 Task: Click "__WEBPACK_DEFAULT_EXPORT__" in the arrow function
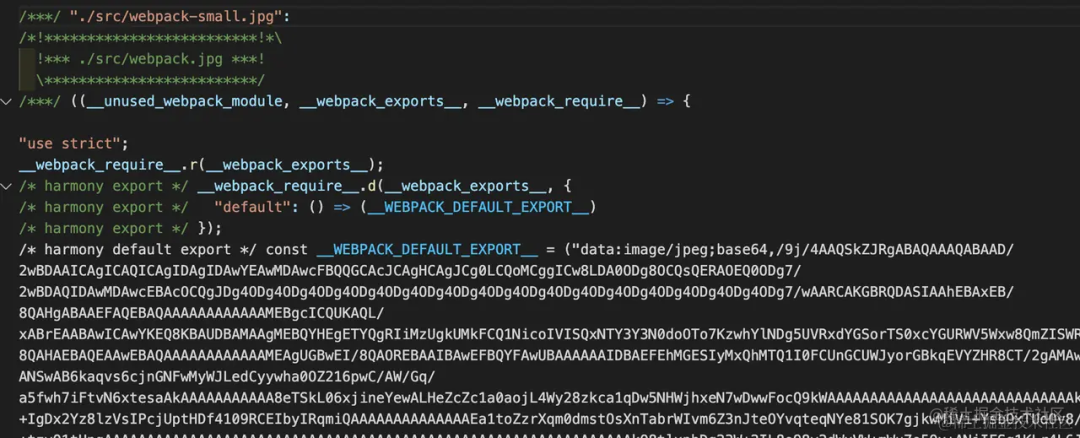pos(479,207)
